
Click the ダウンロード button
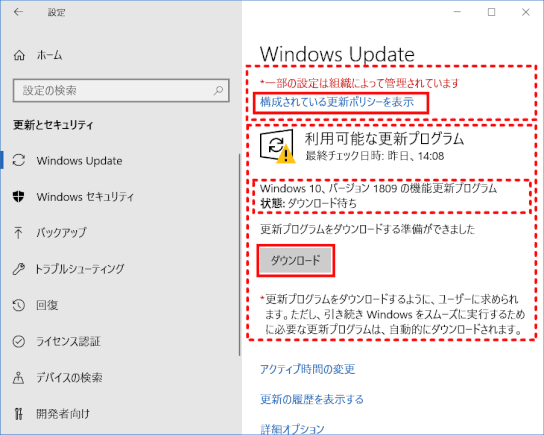[x=296, y=260]
